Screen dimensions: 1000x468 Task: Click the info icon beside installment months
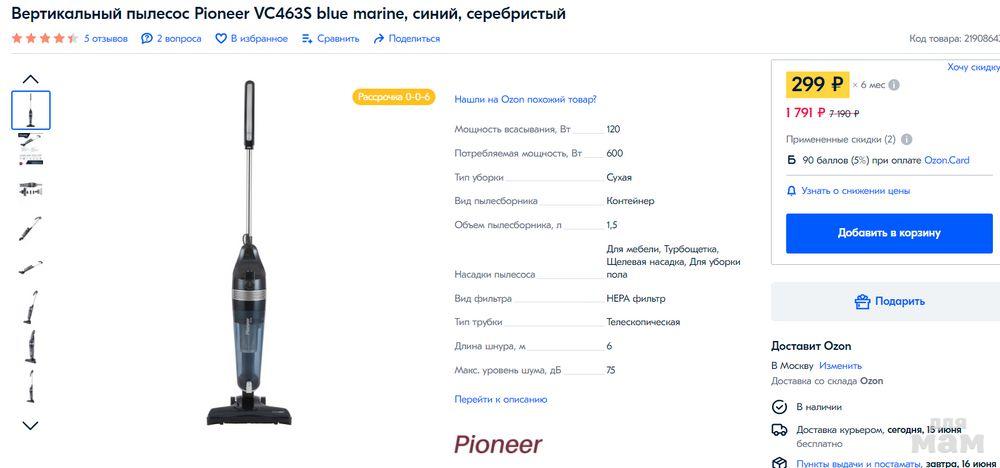(x=894, y=85)
